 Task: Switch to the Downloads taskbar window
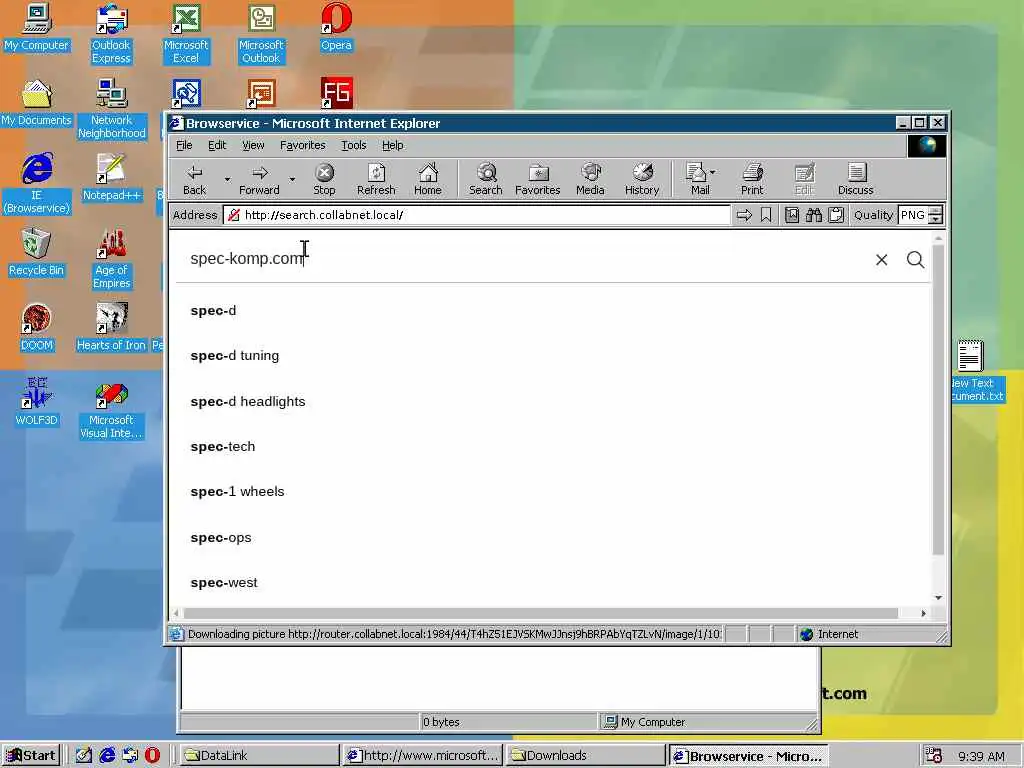(585, 756)
